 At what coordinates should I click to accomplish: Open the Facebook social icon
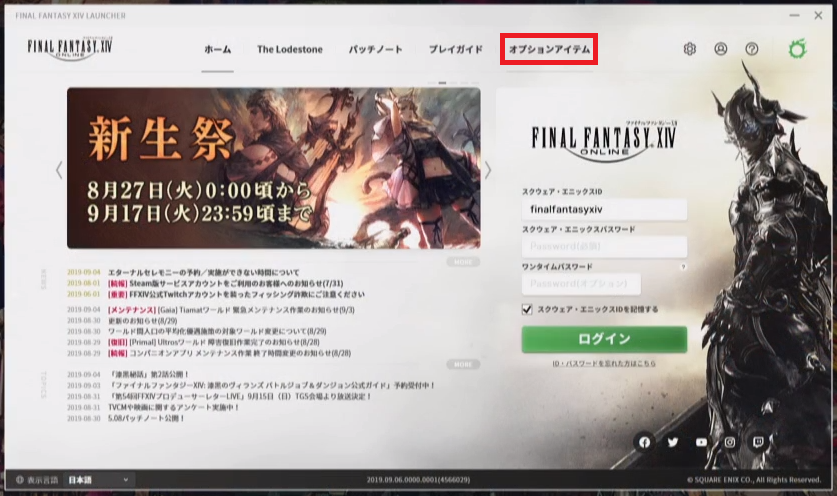[x=644, y=442]
